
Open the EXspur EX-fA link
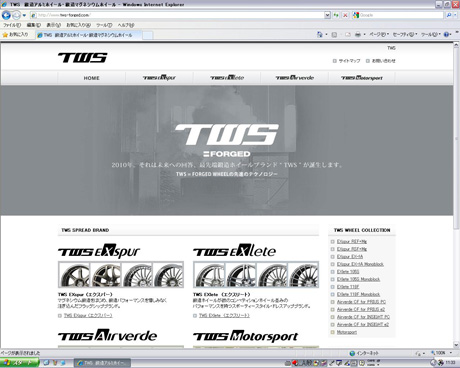[350, 257]
